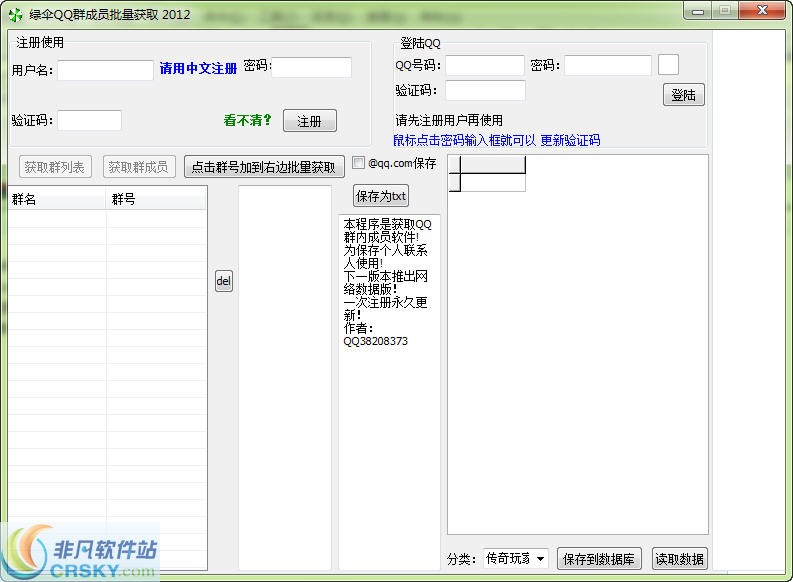Click the 注册 button
Screen dimensions: 793x582
[x=310, y=121]
